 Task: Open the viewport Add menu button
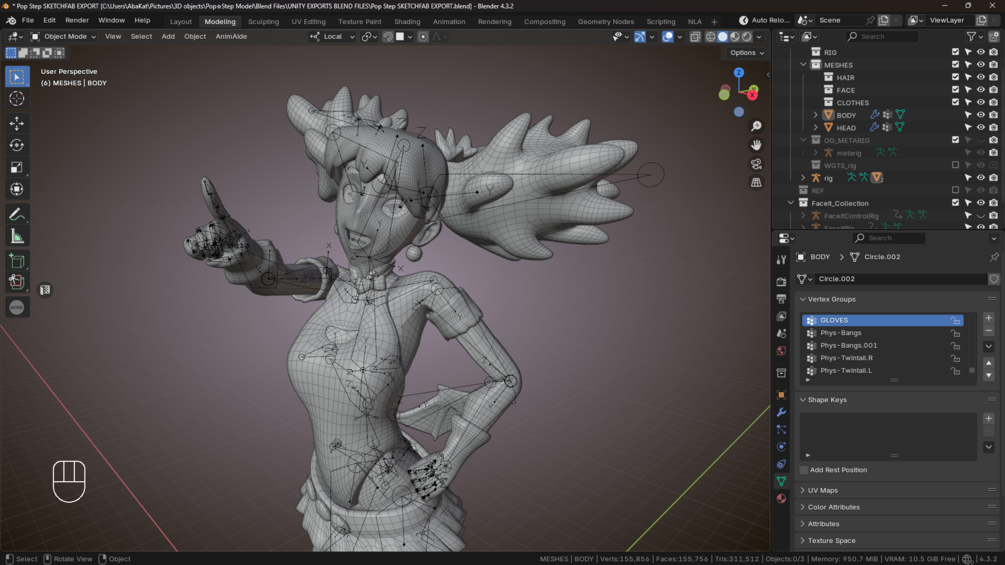(x=168, y=37)
